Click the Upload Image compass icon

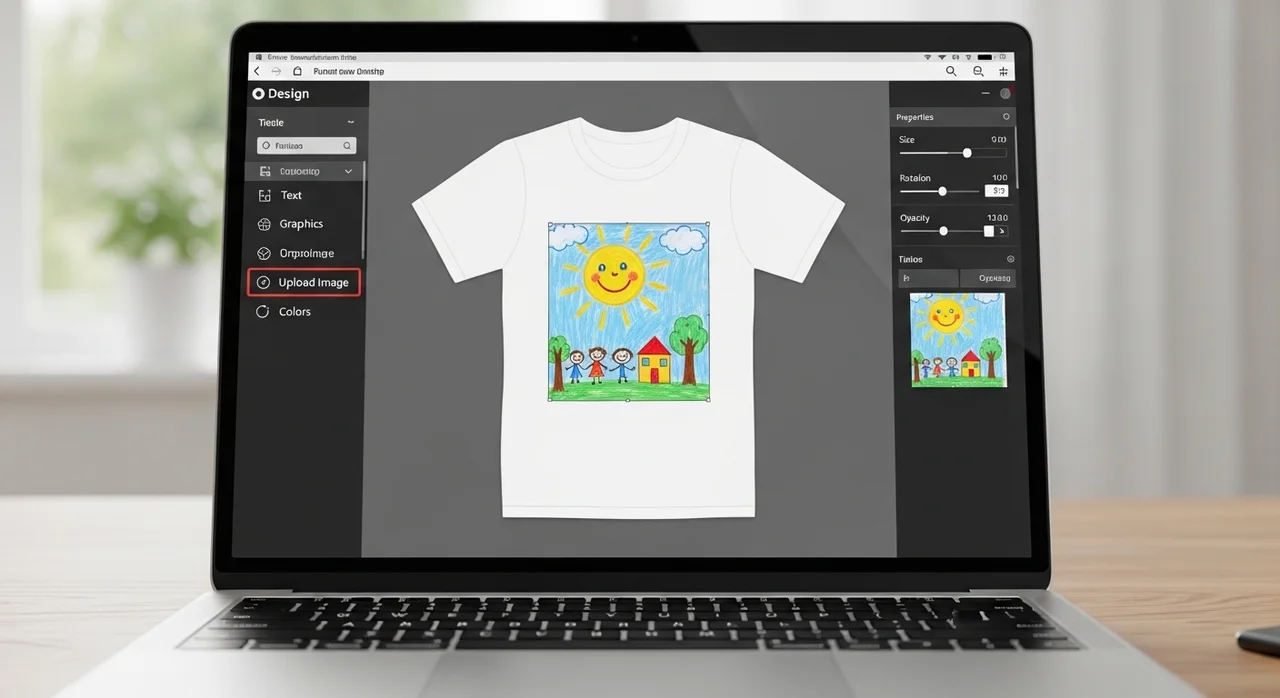click(264, 283)
